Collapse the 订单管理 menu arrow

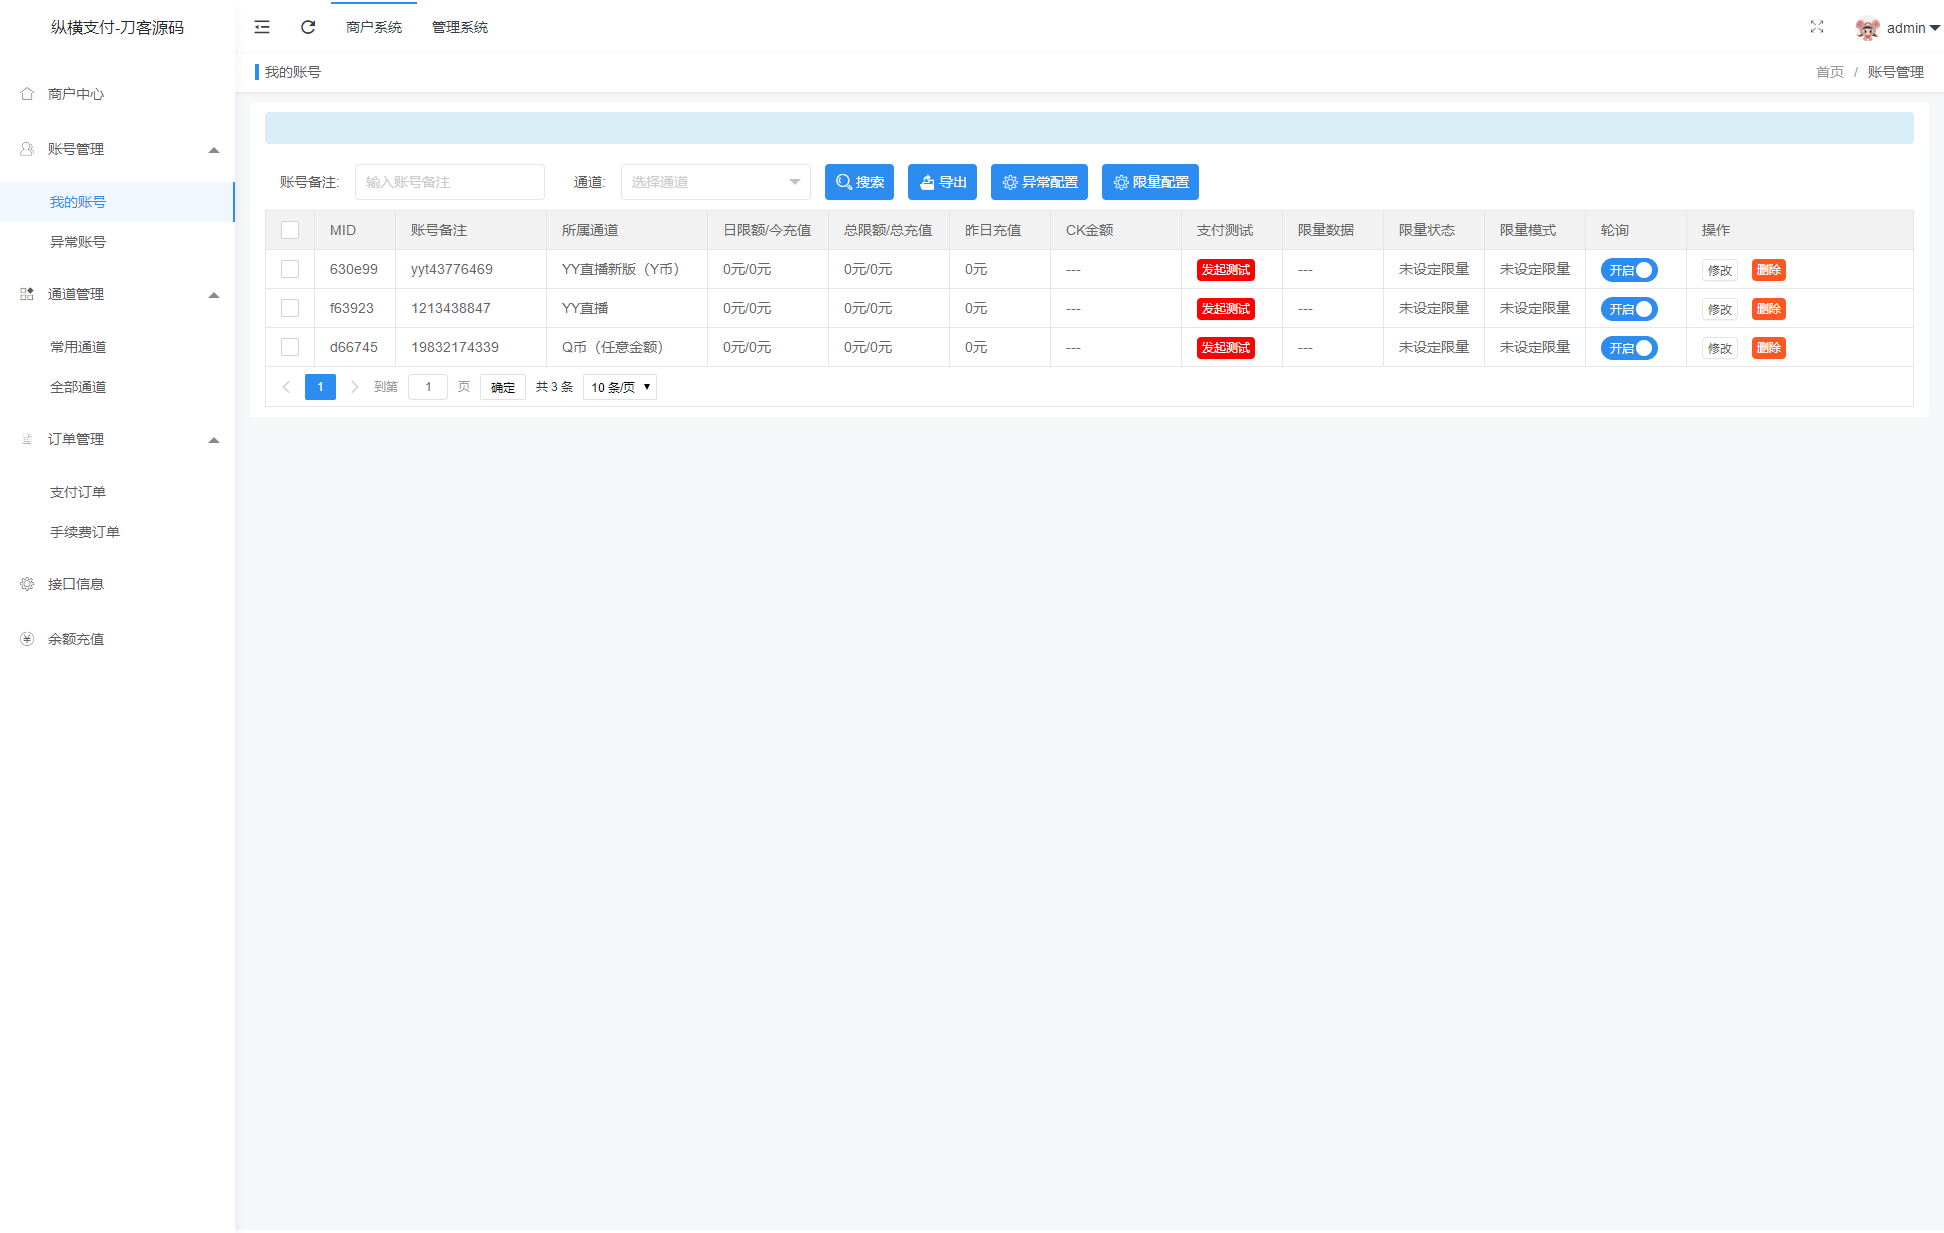pyautogui.click(x=213, y=440)
